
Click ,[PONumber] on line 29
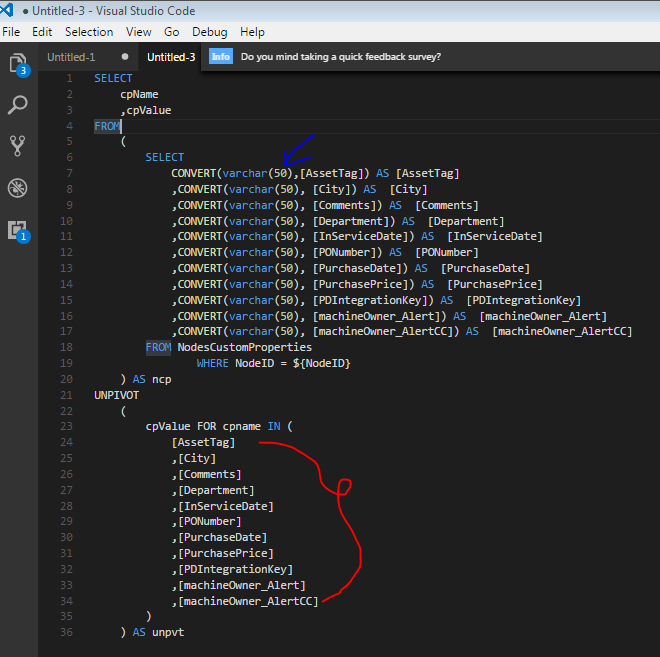206,521
